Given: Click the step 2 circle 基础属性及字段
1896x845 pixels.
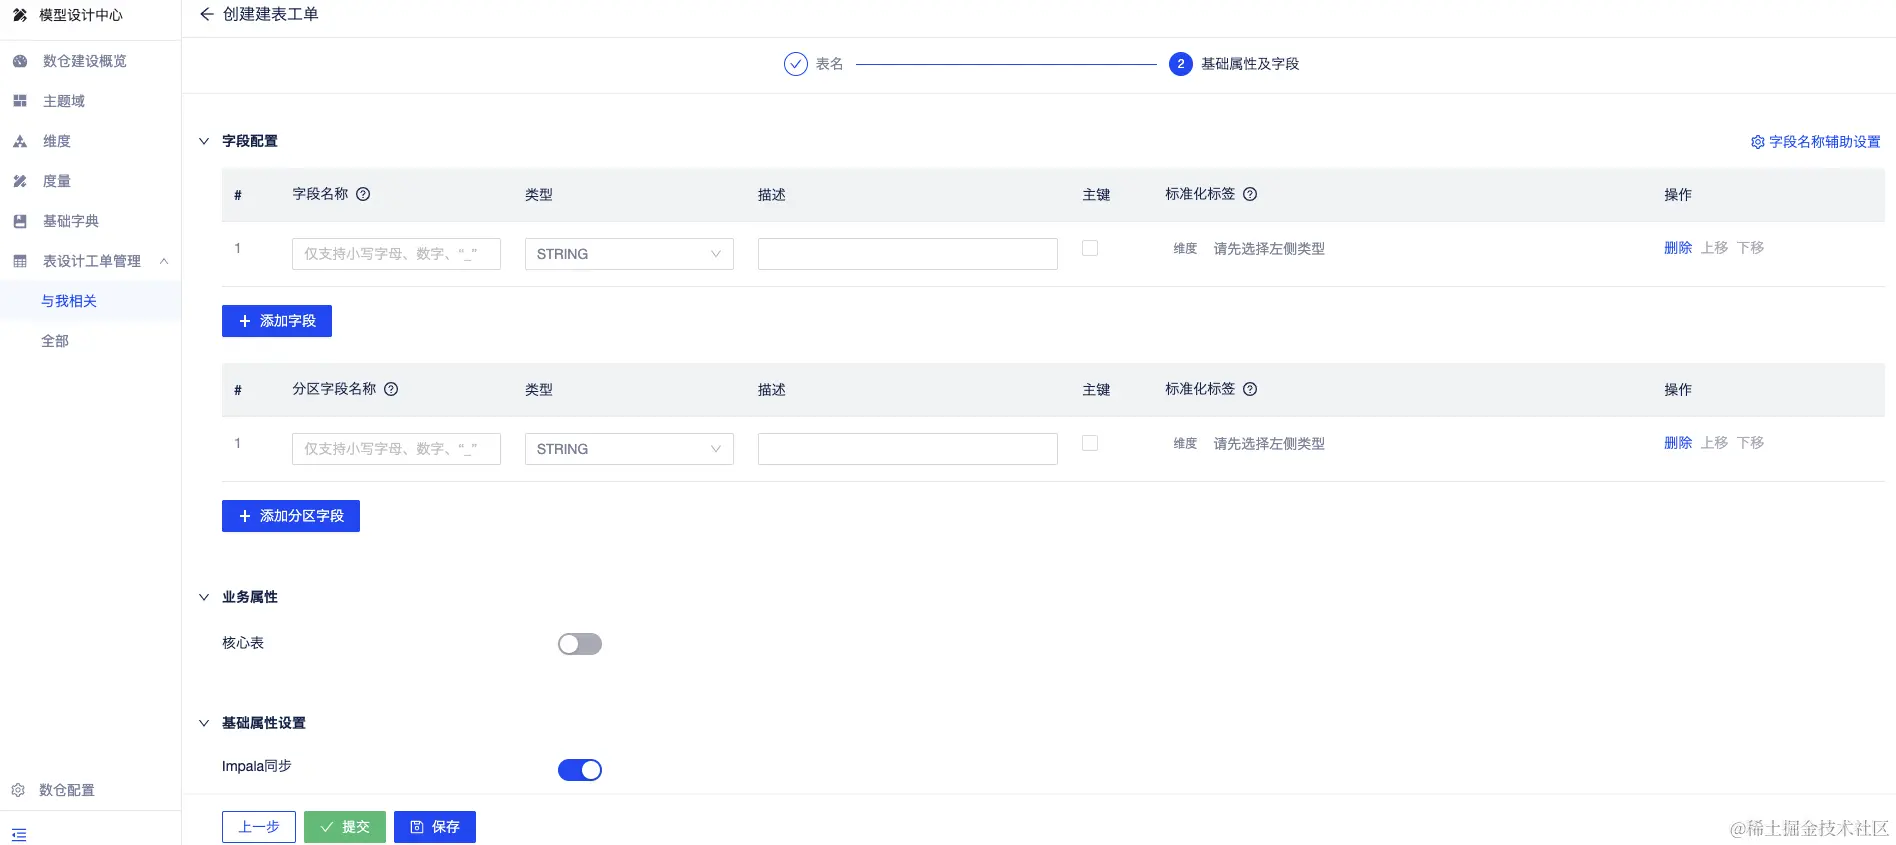Looking at the screenshot, I should (1181, 64).
